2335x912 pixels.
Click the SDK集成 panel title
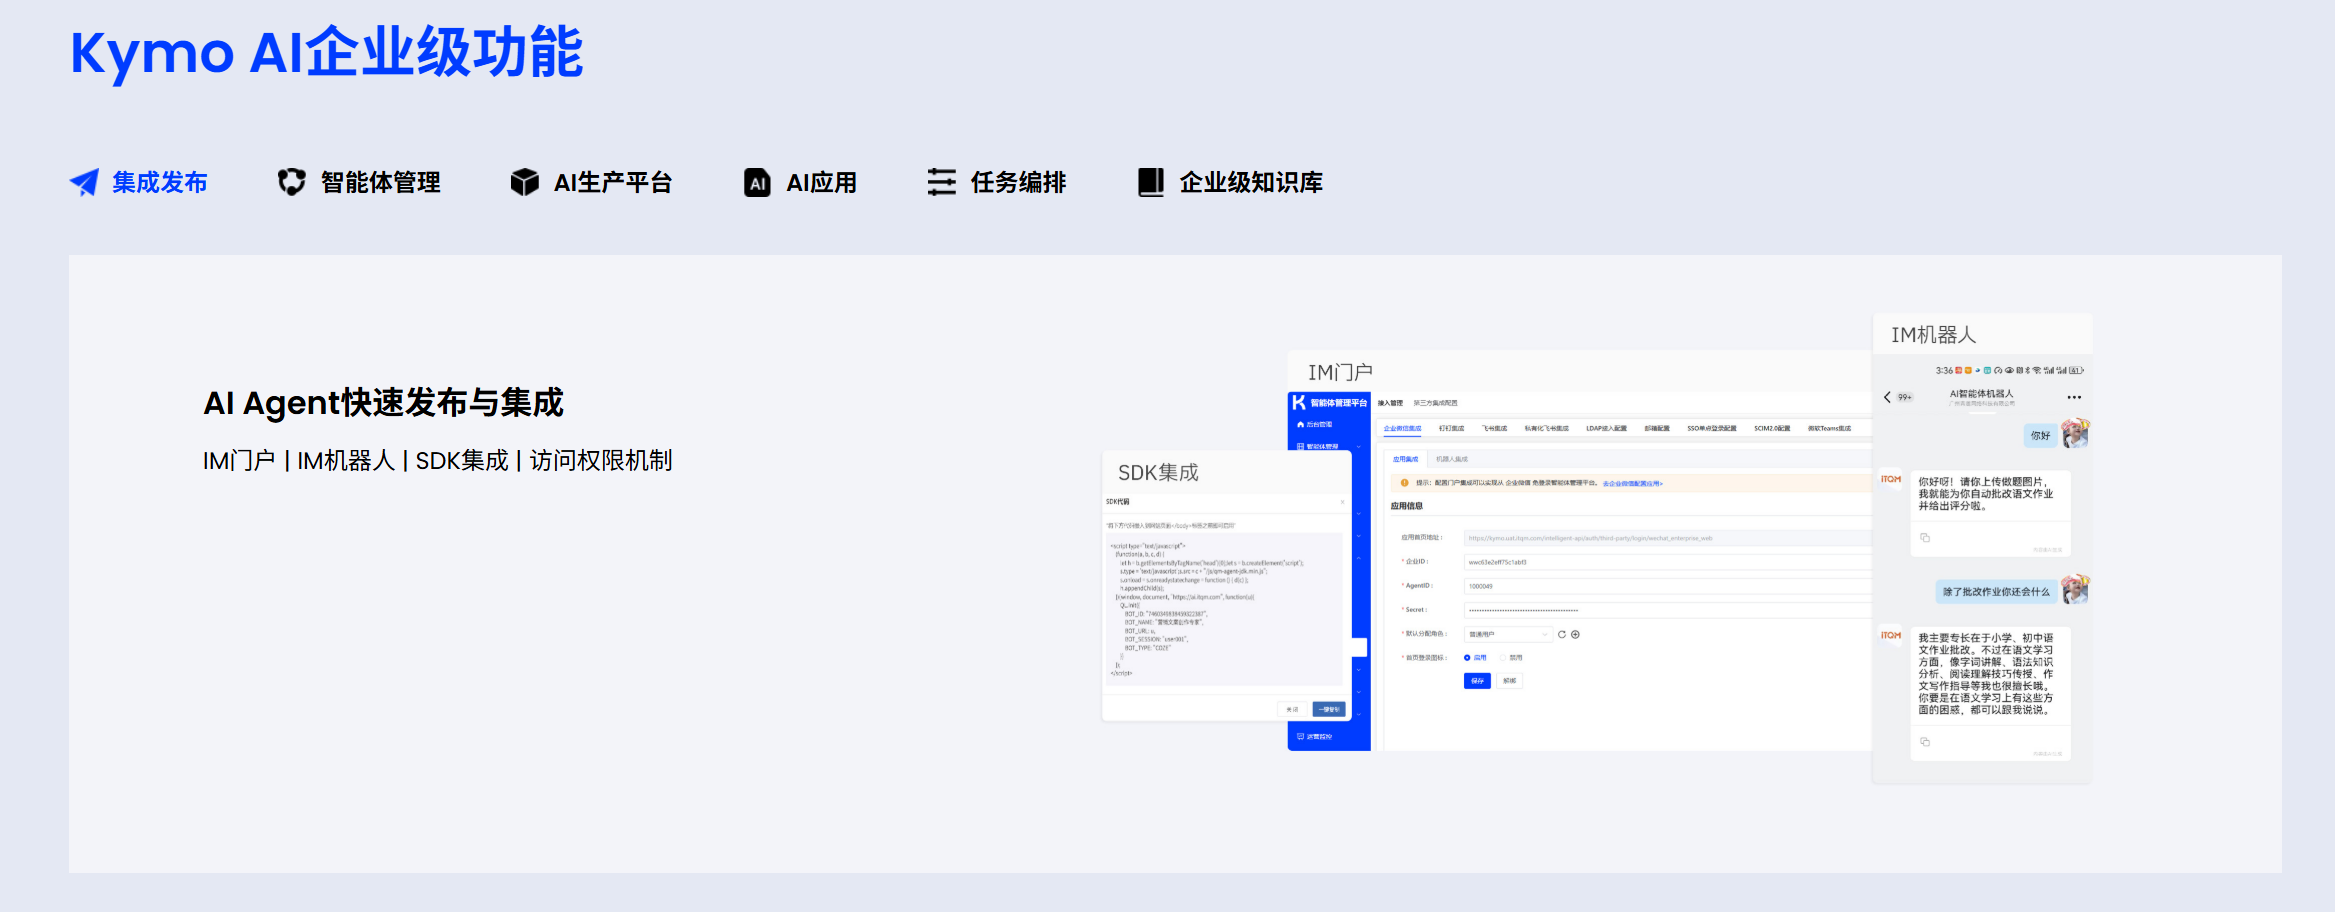pyautogui.click(x=1158, y=472)
